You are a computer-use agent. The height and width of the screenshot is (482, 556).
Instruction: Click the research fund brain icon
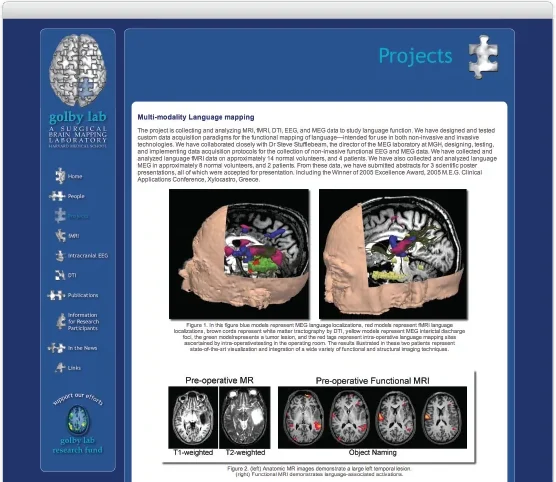(x=78, y=420)
